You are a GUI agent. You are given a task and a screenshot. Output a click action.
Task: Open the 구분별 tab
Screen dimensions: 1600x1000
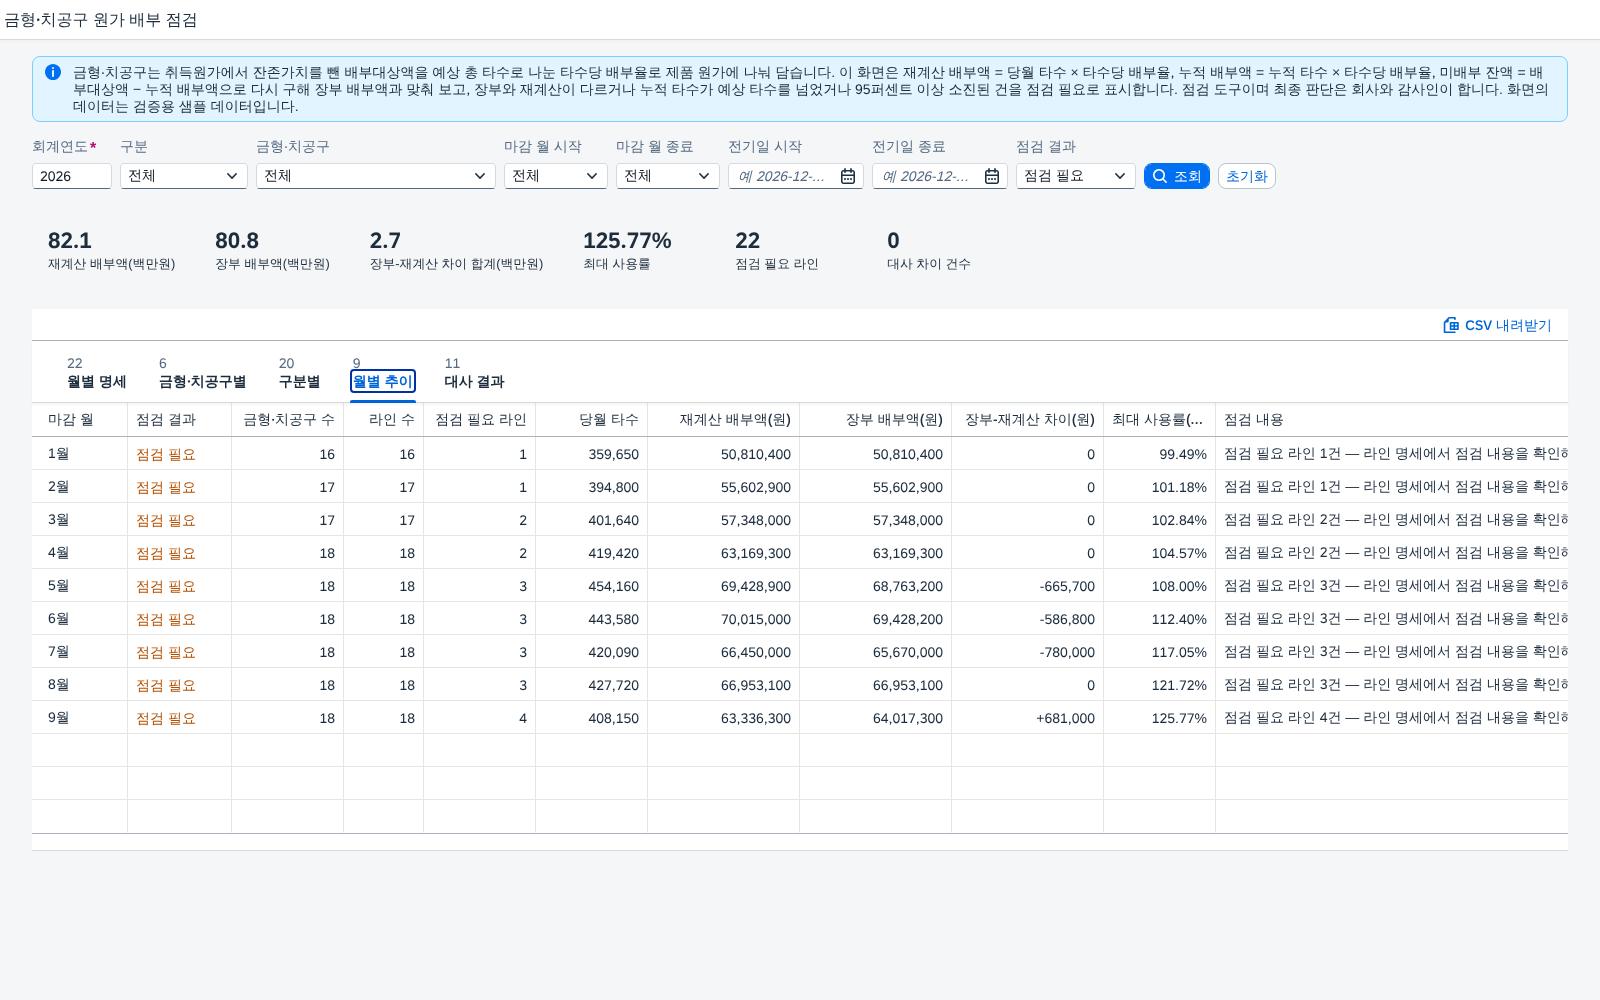pos(299,373)
